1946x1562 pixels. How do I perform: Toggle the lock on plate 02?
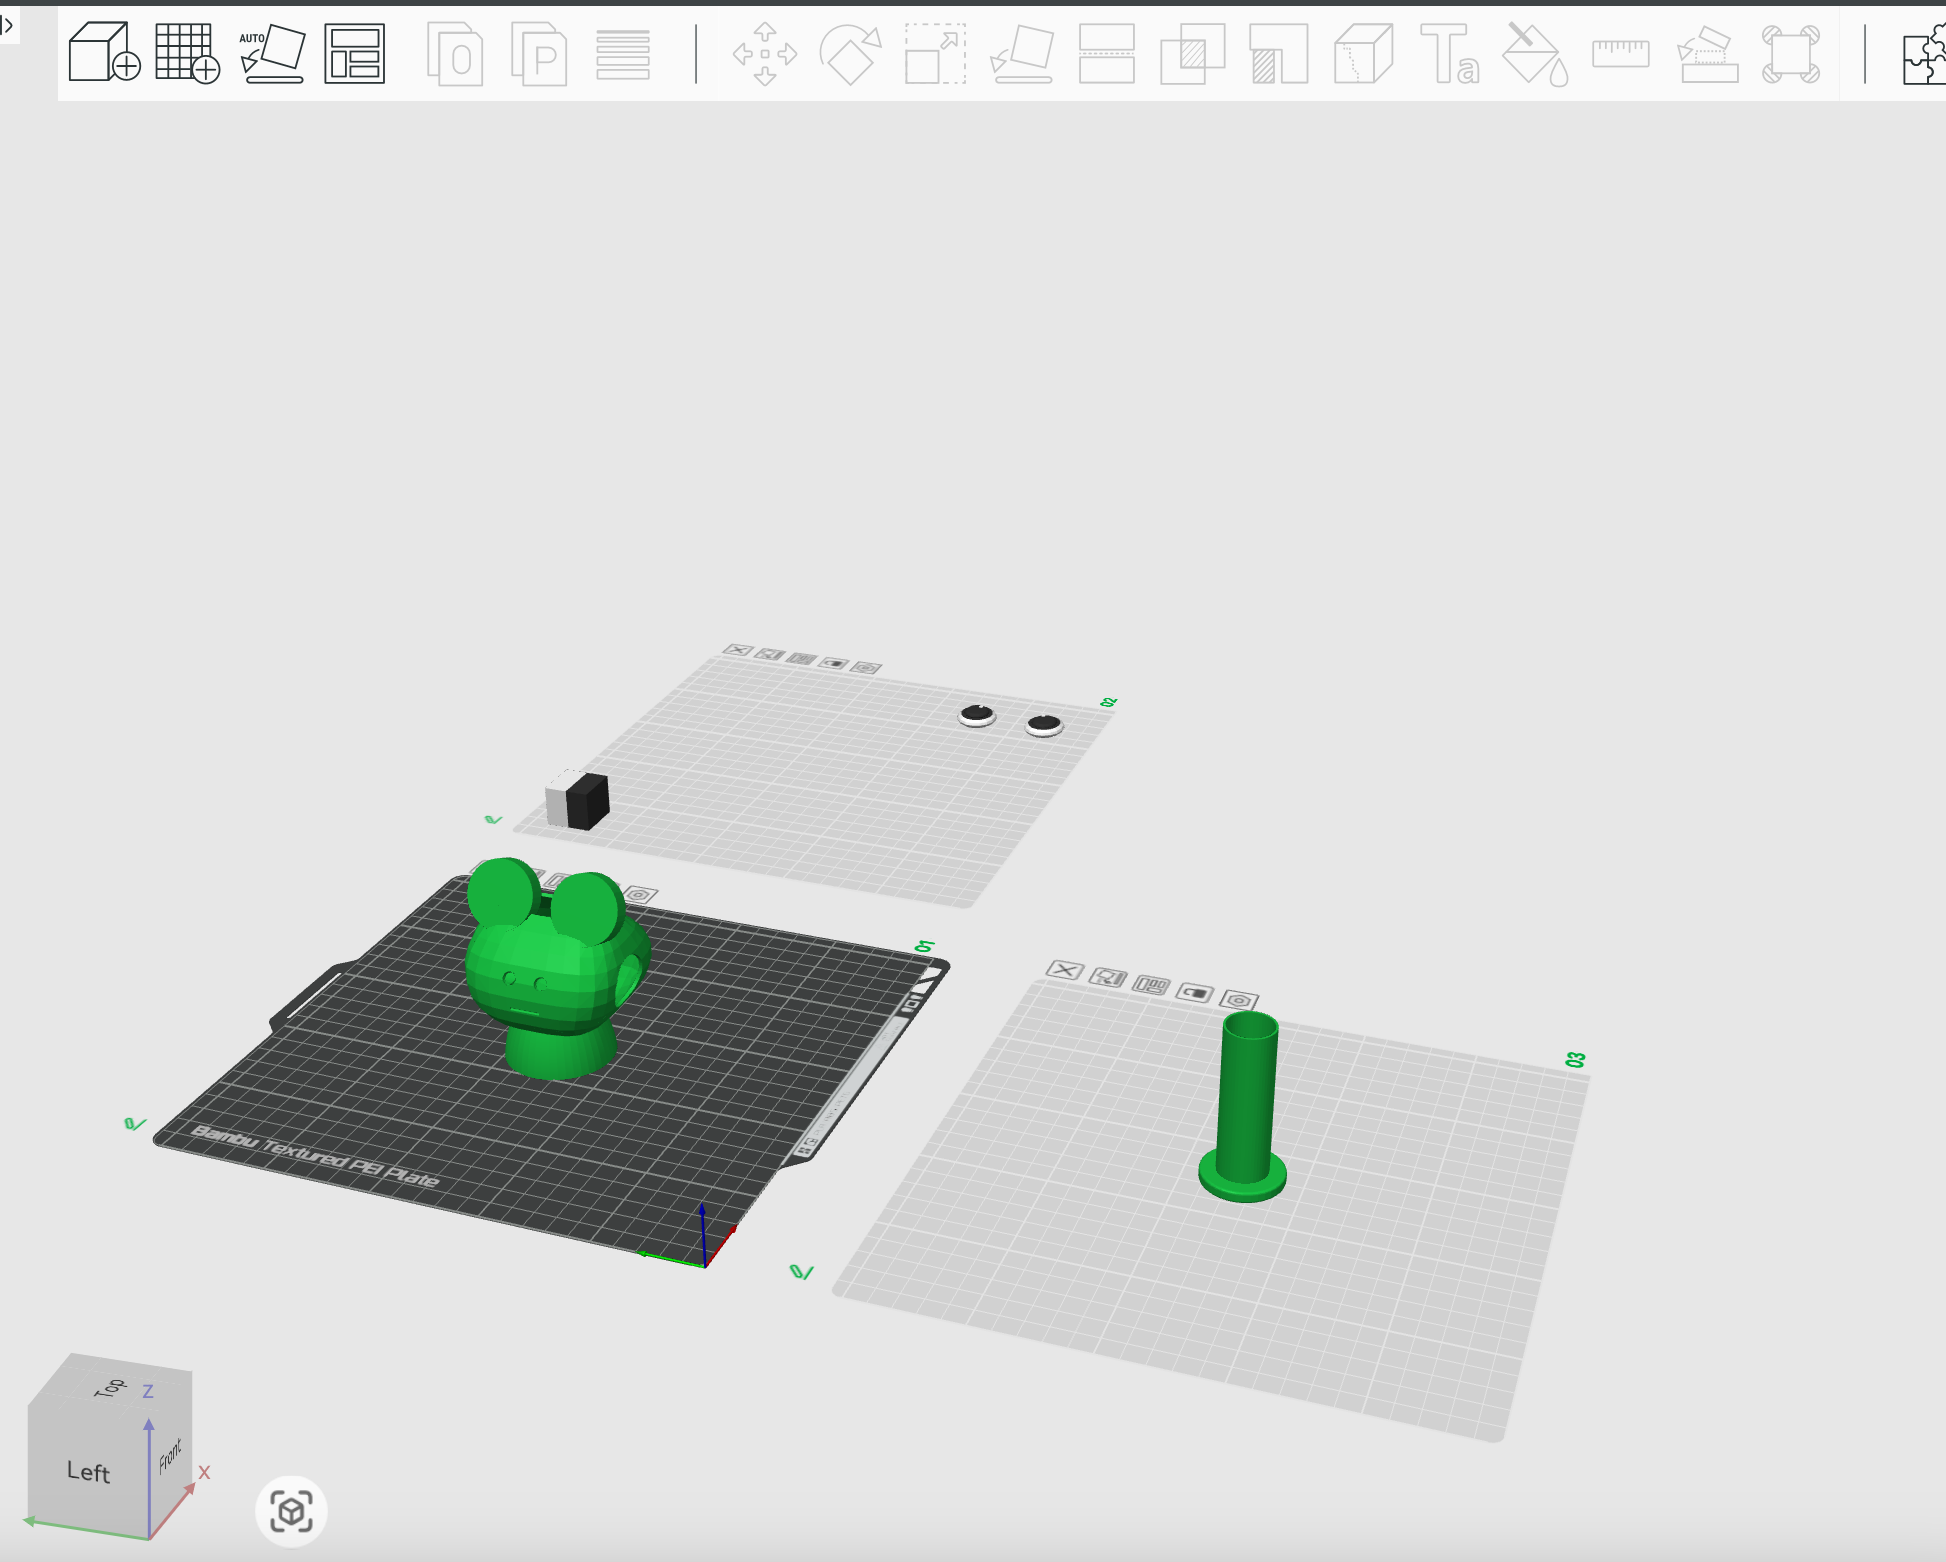point(834,663)
